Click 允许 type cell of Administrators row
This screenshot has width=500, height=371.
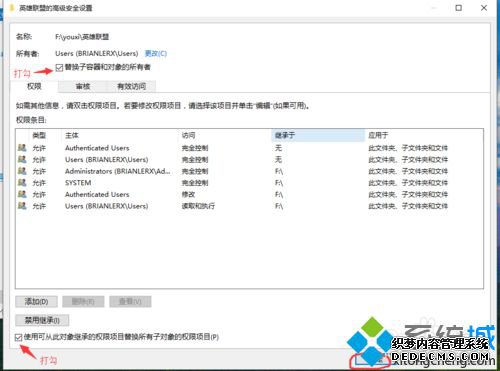(x=39, y=171)
